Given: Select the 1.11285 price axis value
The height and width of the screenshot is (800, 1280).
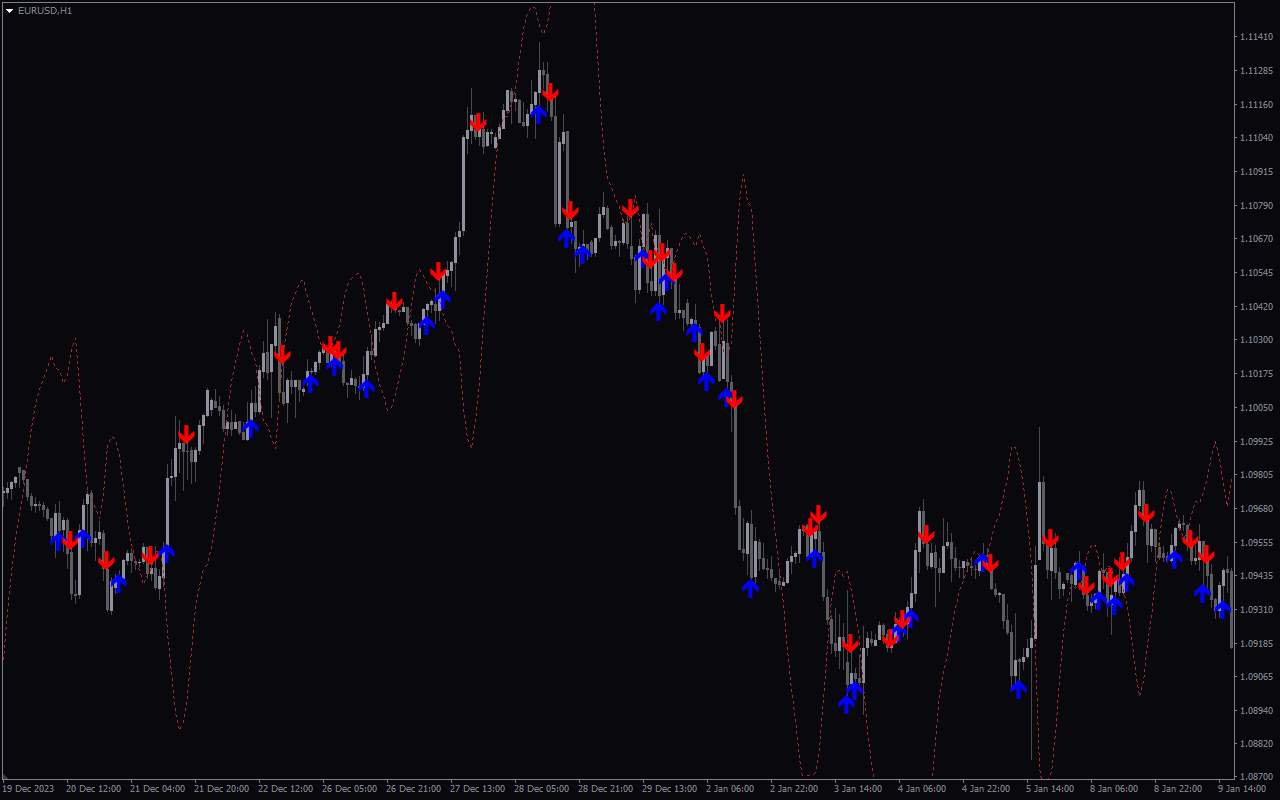Looking at the screenshot, I should click(1256, 71).
